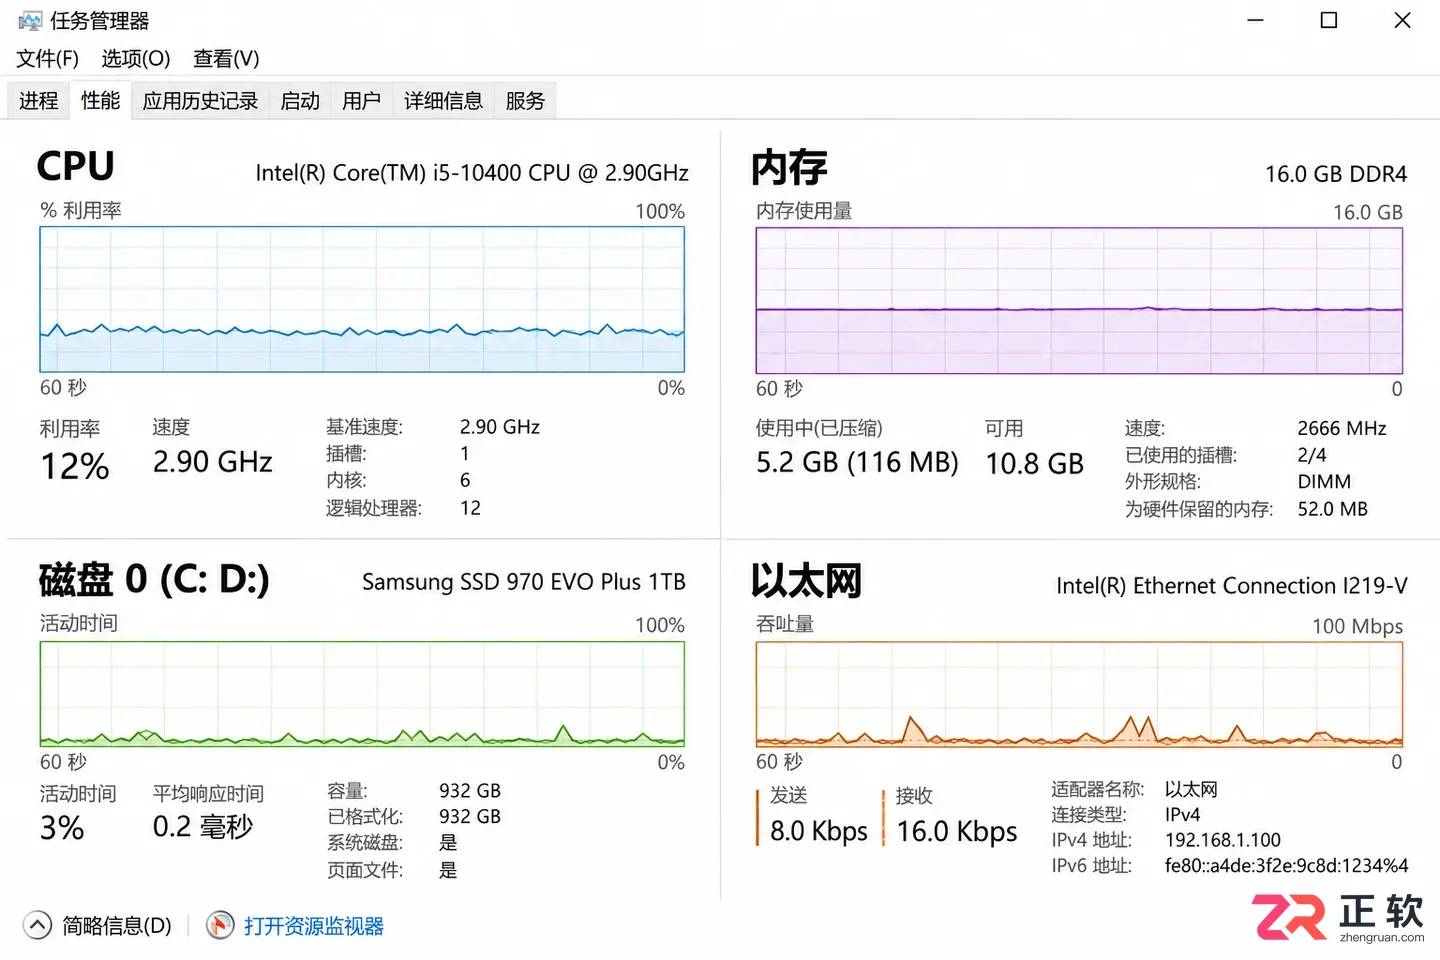This screenshot has width=1440, height=960.
Task: Click the CPU model name i5-10400
Action: click(472, 173)
